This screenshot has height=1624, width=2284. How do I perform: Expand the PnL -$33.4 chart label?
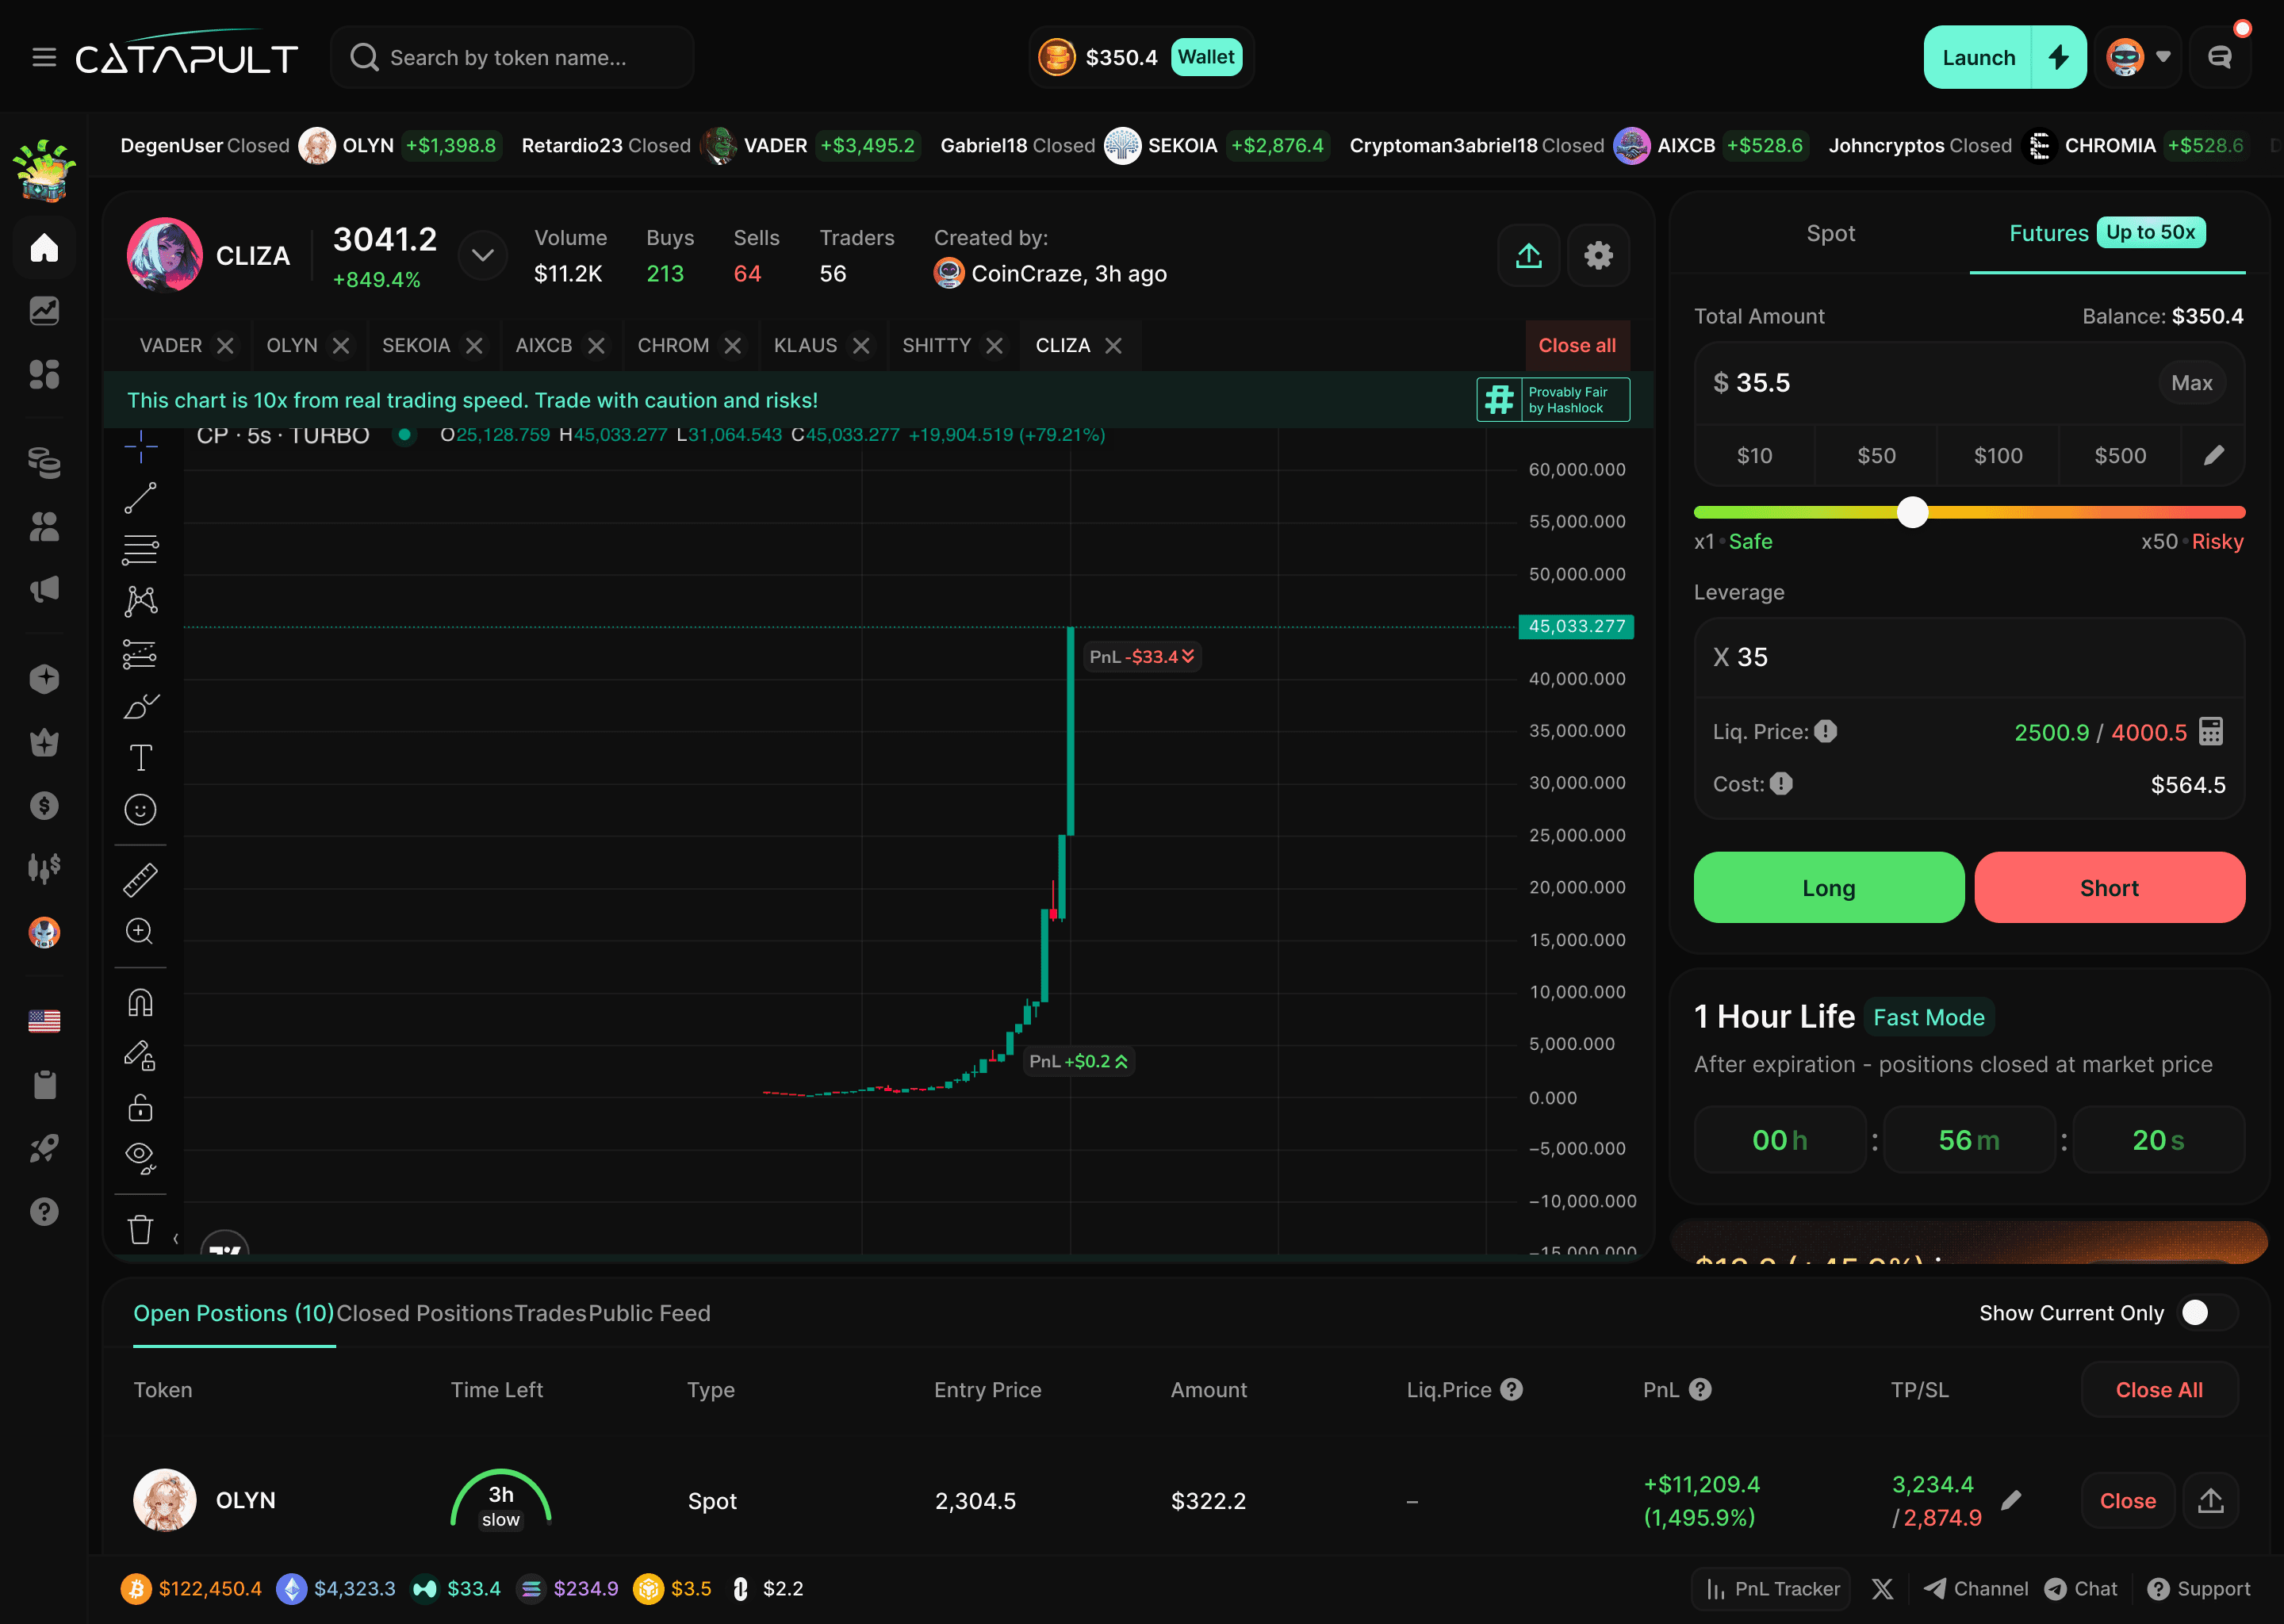(1188, 656)
